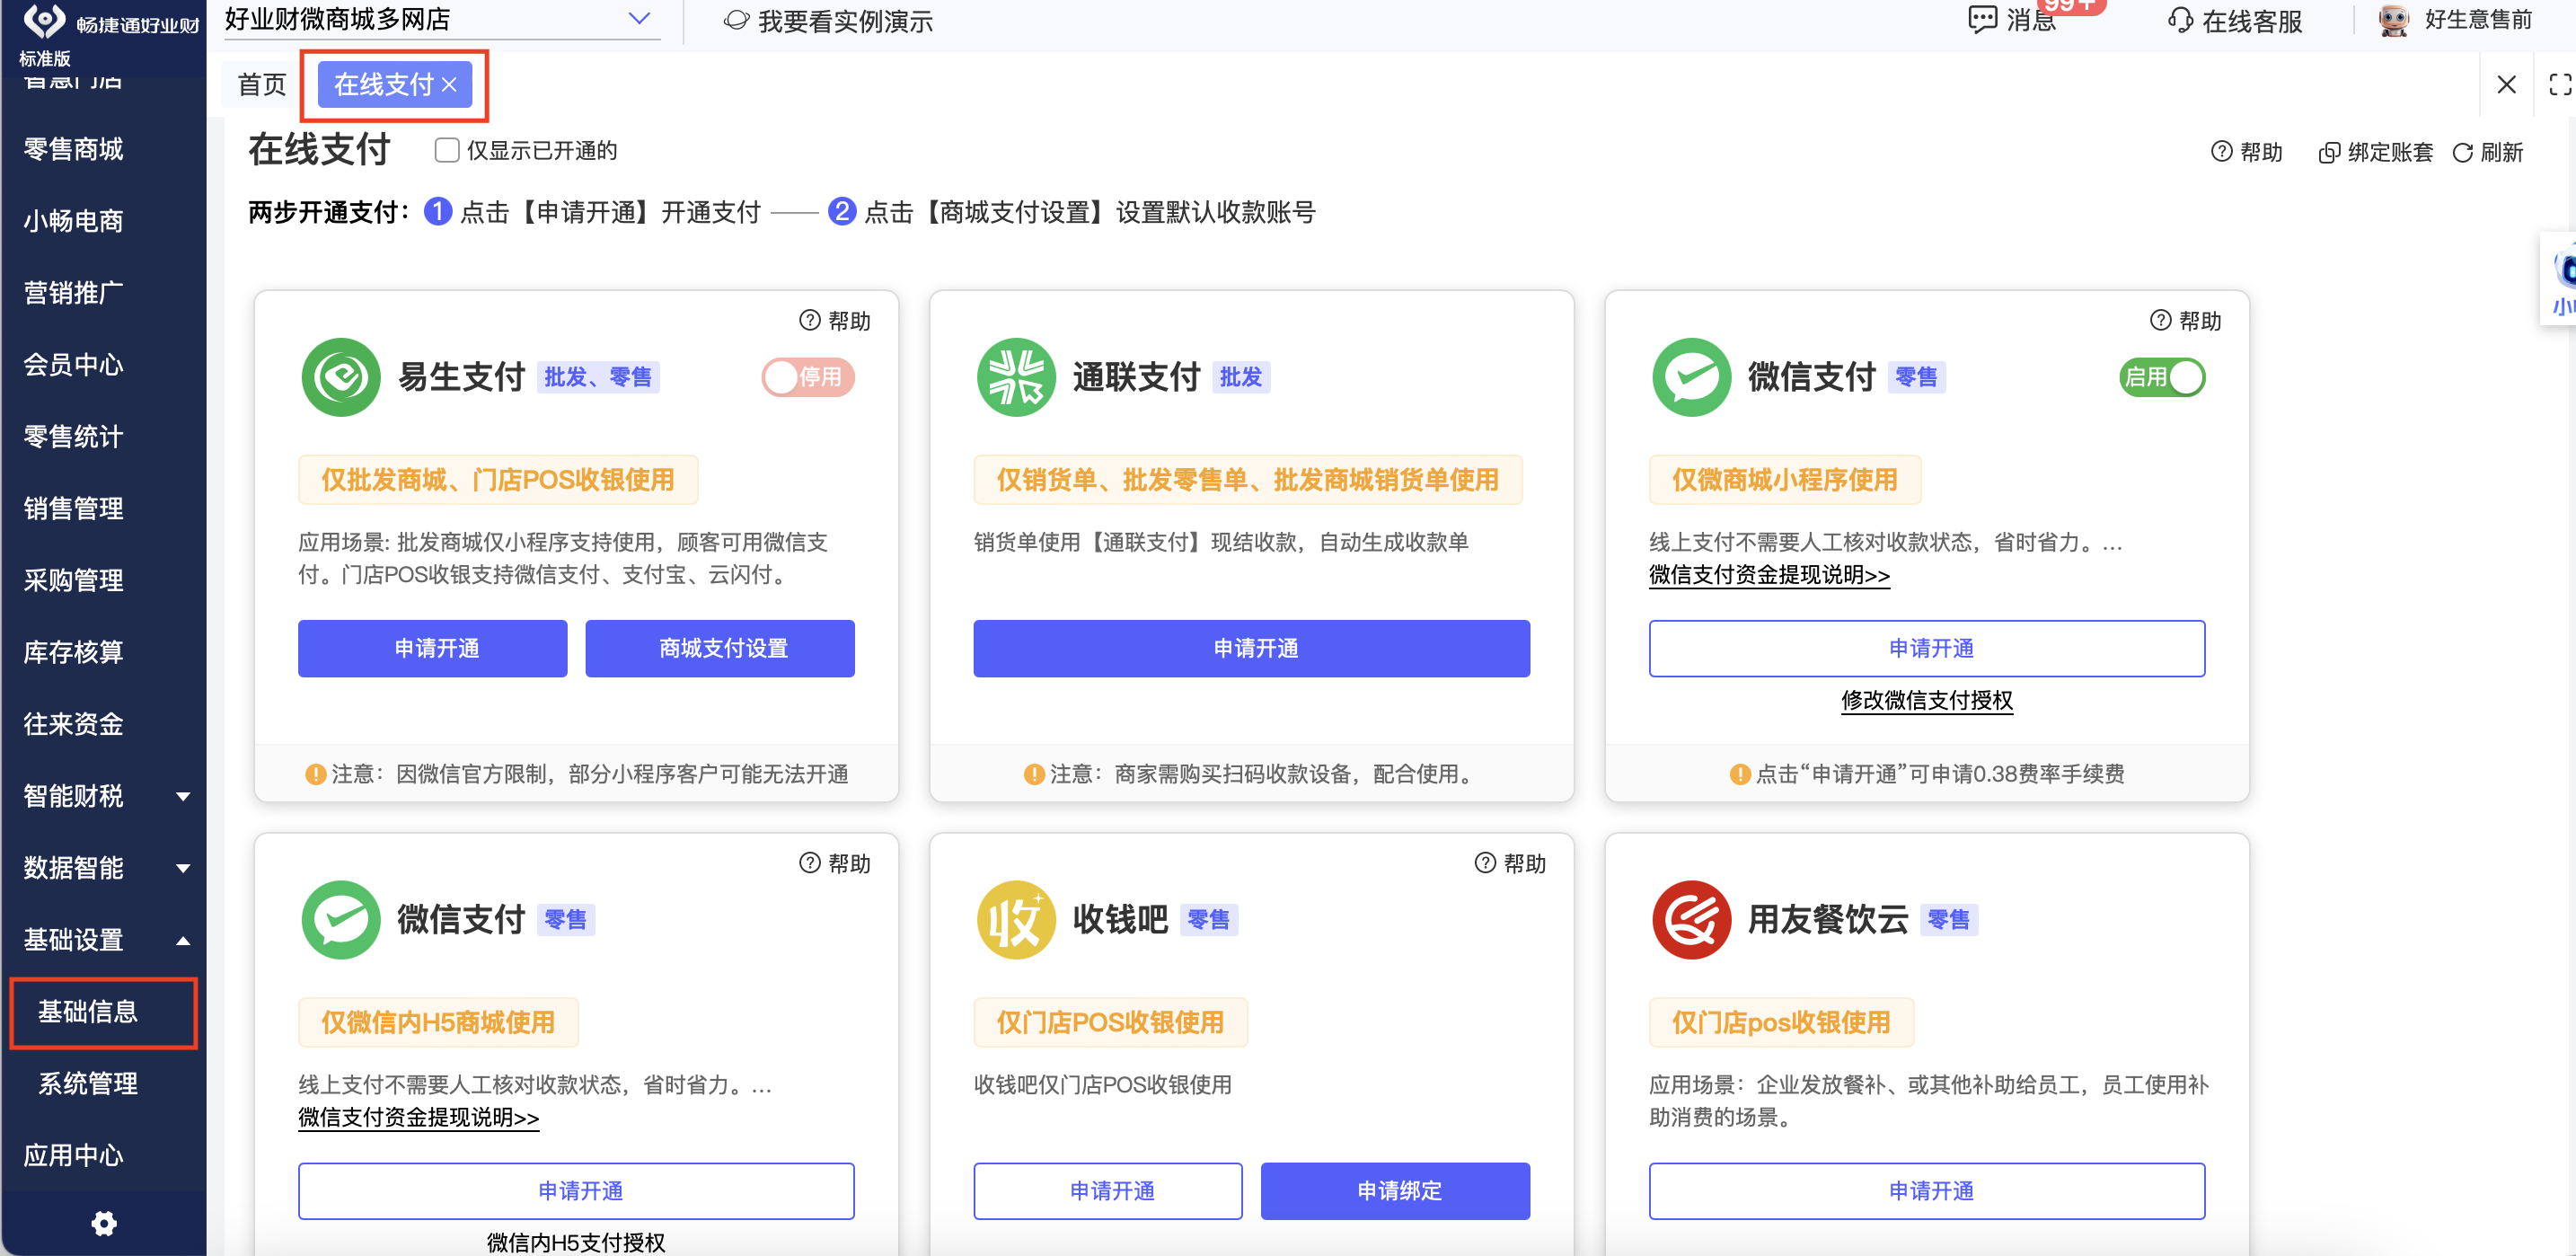Toggle the 易生支付 停用 switch
Image resolution: width=2576 pixels, height=1256 pixels.
(x=808, y=377)
